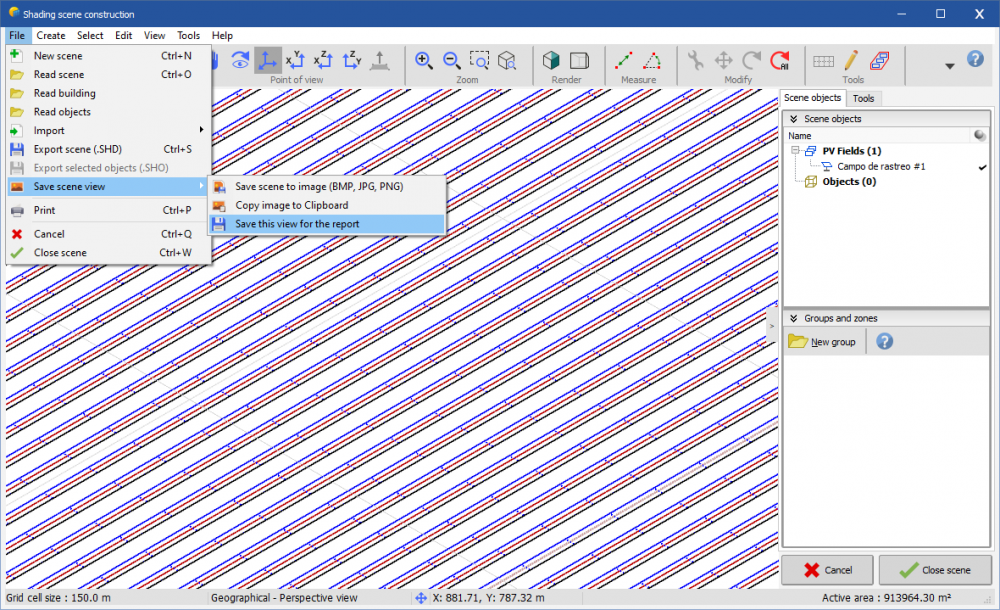The width and height of the screenshot is (1000, 610).
Task: Select the pencil editing tool icon
Action: tap(851, 60)
